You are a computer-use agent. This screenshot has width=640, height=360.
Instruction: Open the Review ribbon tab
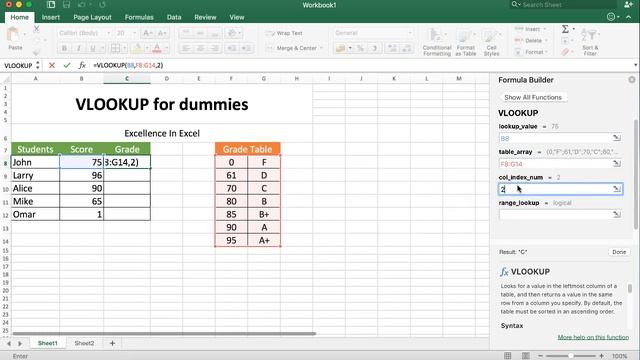[x=205, y=17]
